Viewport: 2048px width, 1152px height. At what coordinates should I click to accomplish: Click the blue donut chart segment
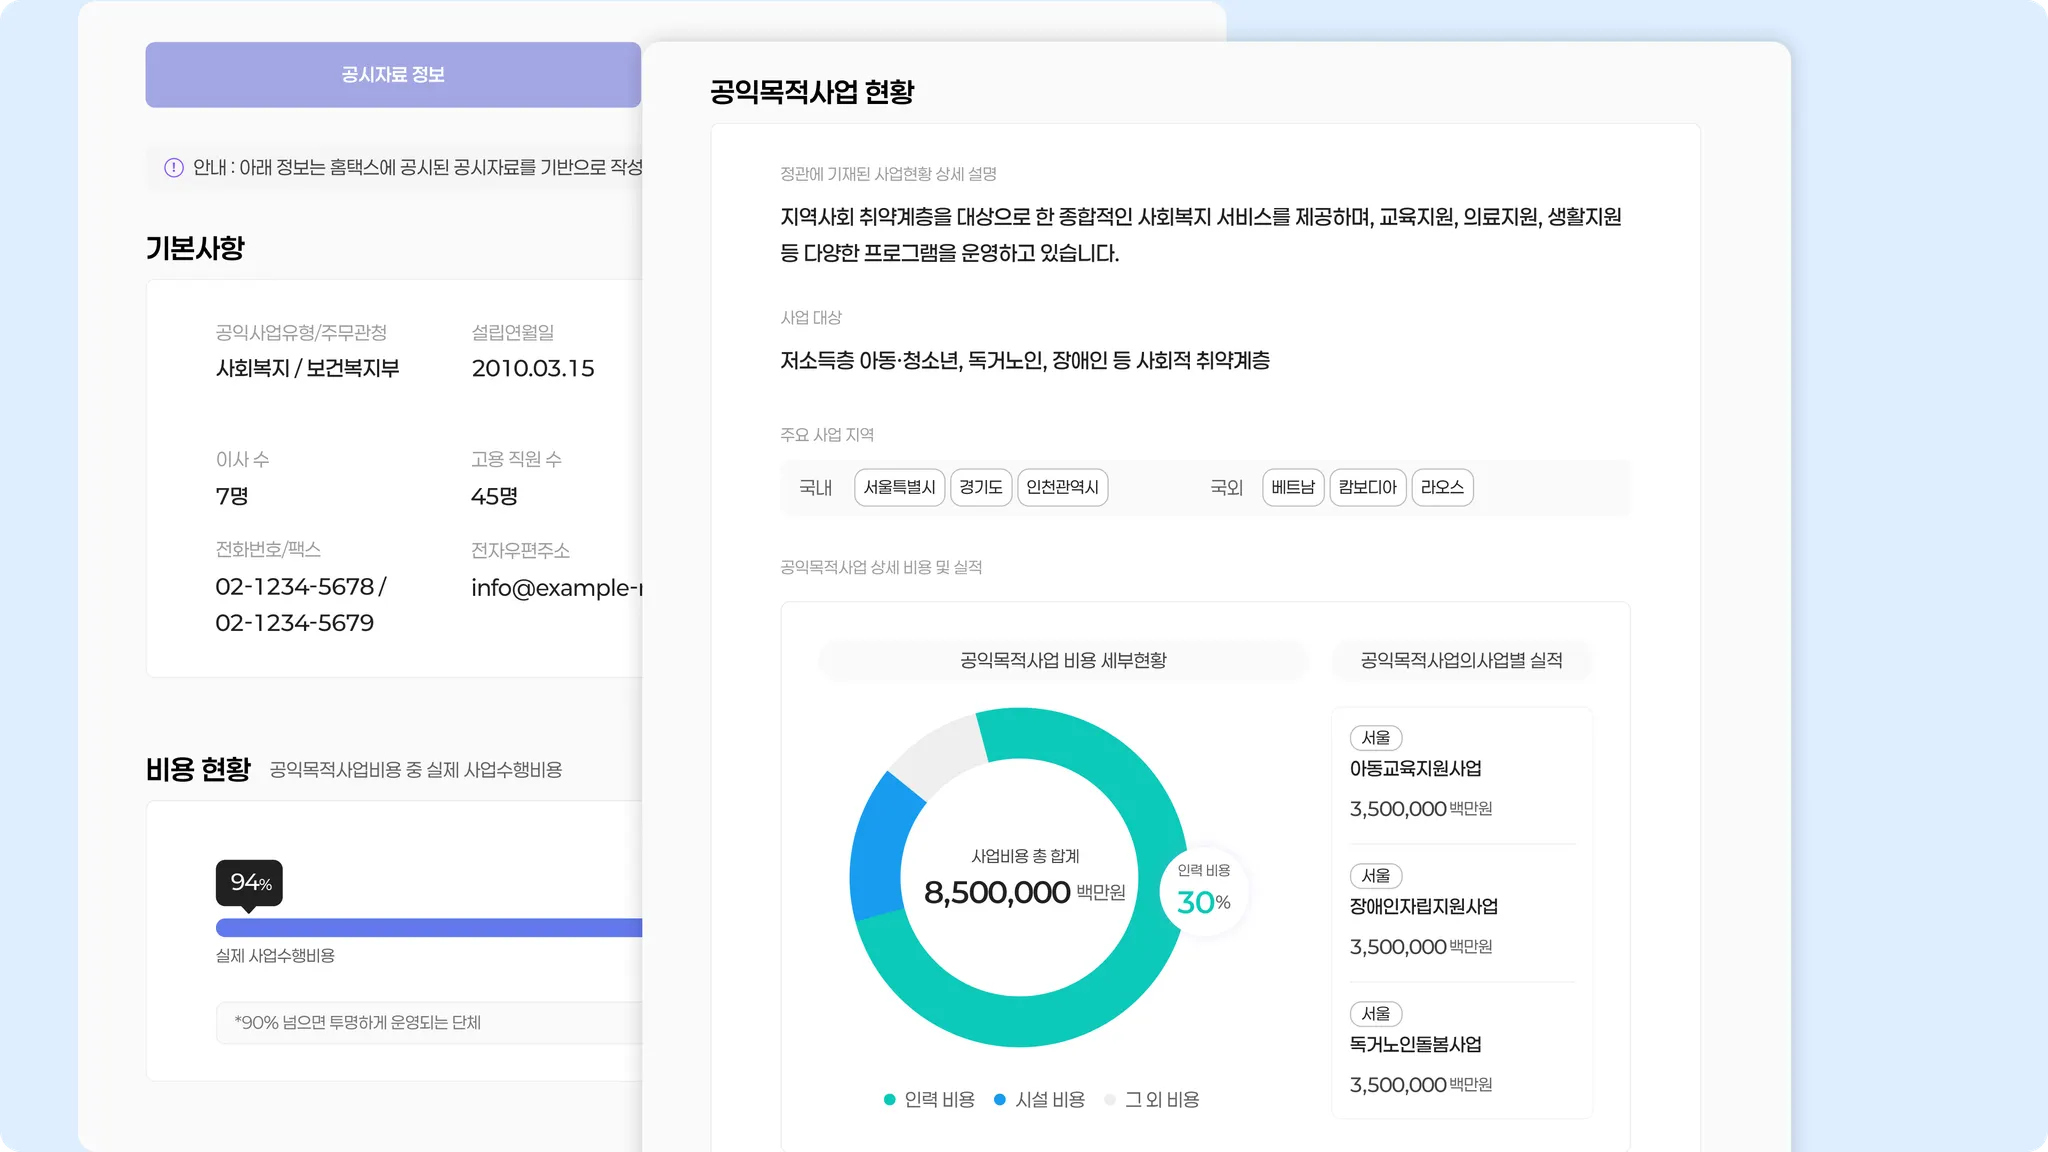click(x=877, y=846)
